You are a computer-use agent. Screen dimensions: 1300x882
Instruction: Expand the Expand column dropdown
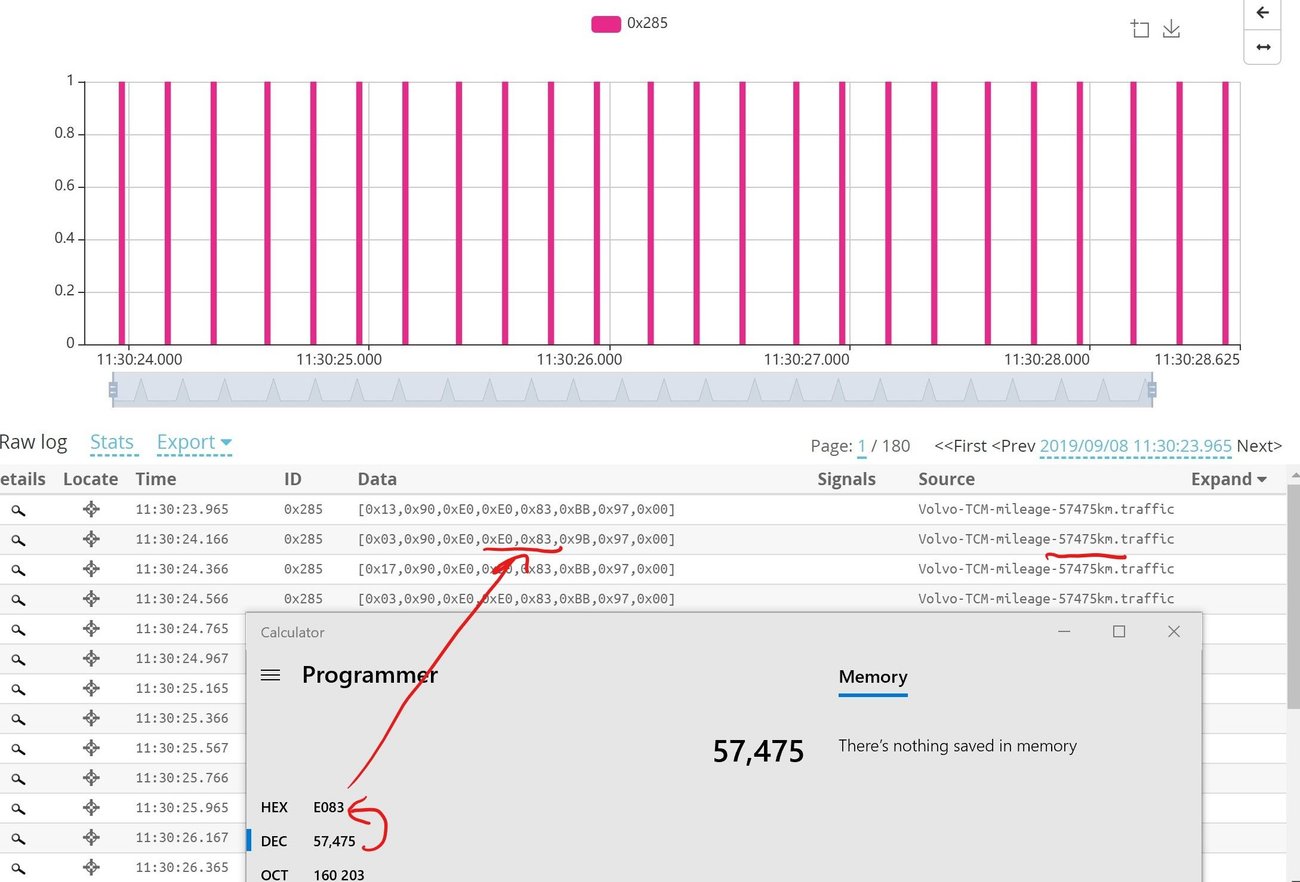(x=1228, y=479)
